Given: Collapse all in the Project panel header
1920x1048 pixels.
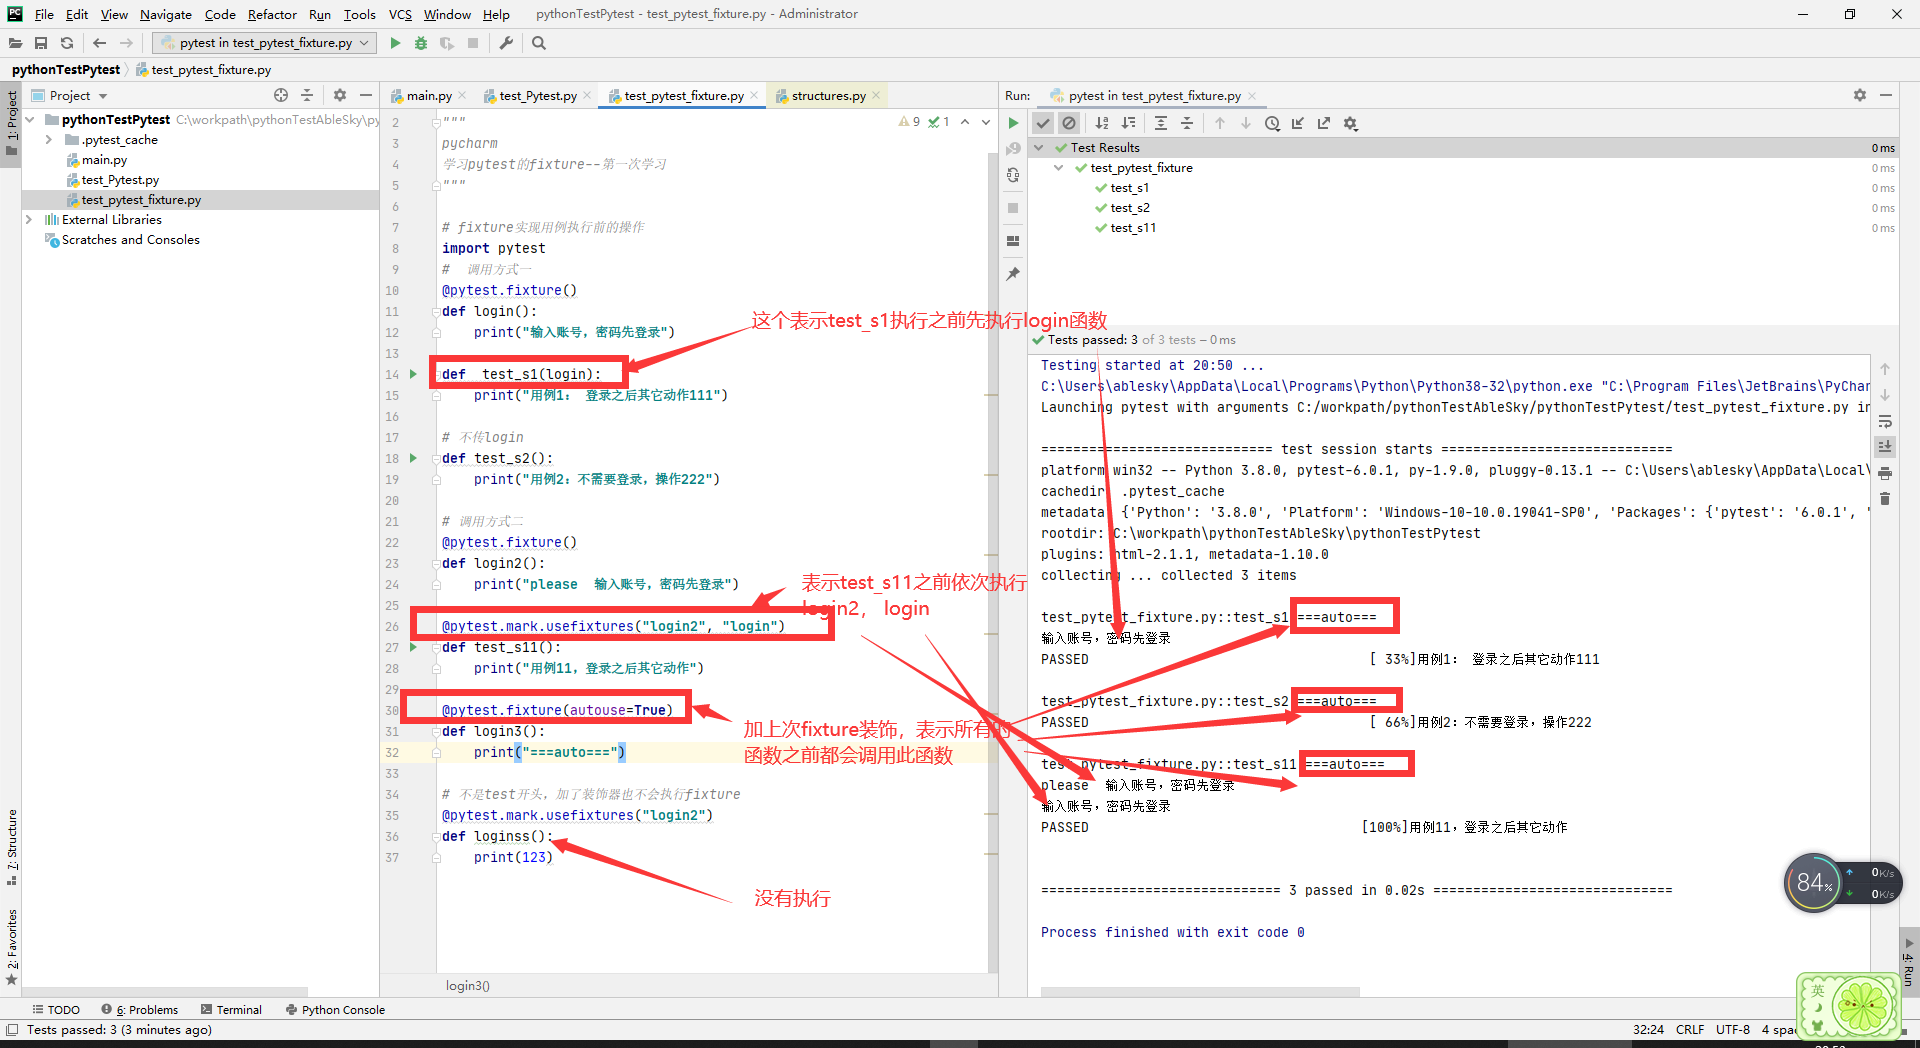Looking at the screenshot, I should click(307, 95).
